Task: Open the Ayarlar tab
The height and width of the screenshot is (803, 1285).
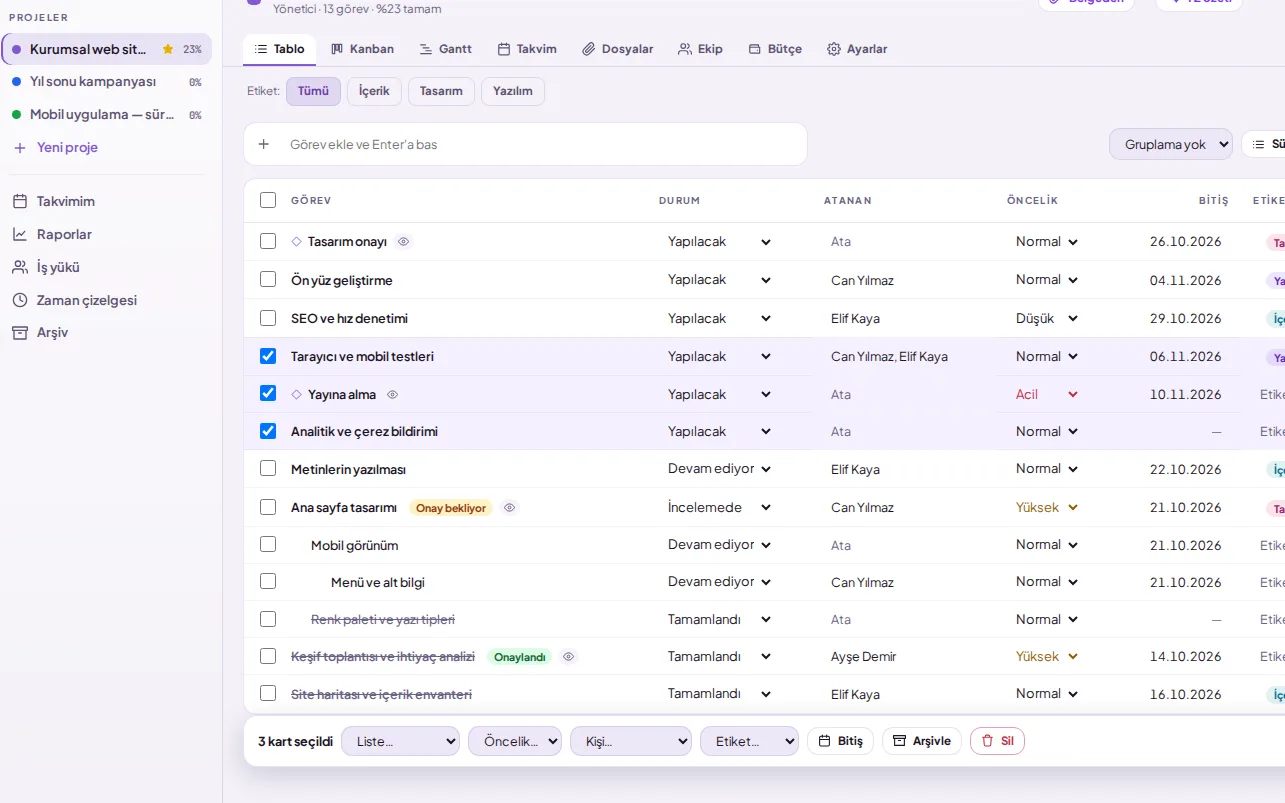Action: click(x=857, y=49)
